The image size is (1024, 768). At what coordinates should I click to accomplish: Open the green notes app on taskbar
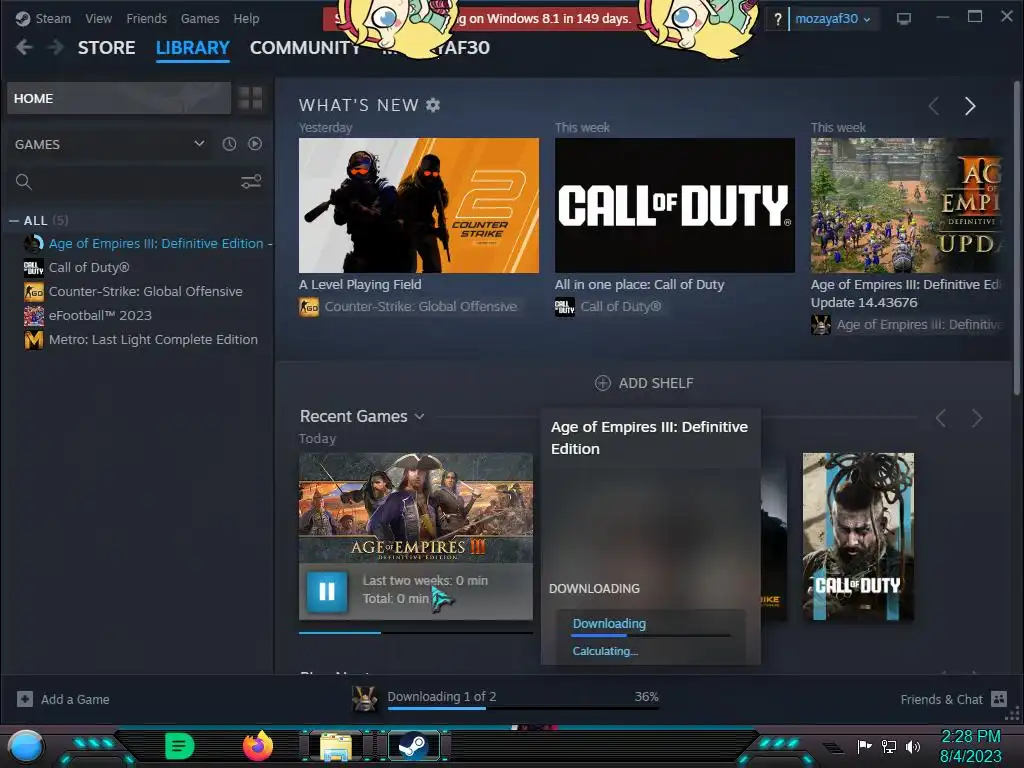pos(180,746)
